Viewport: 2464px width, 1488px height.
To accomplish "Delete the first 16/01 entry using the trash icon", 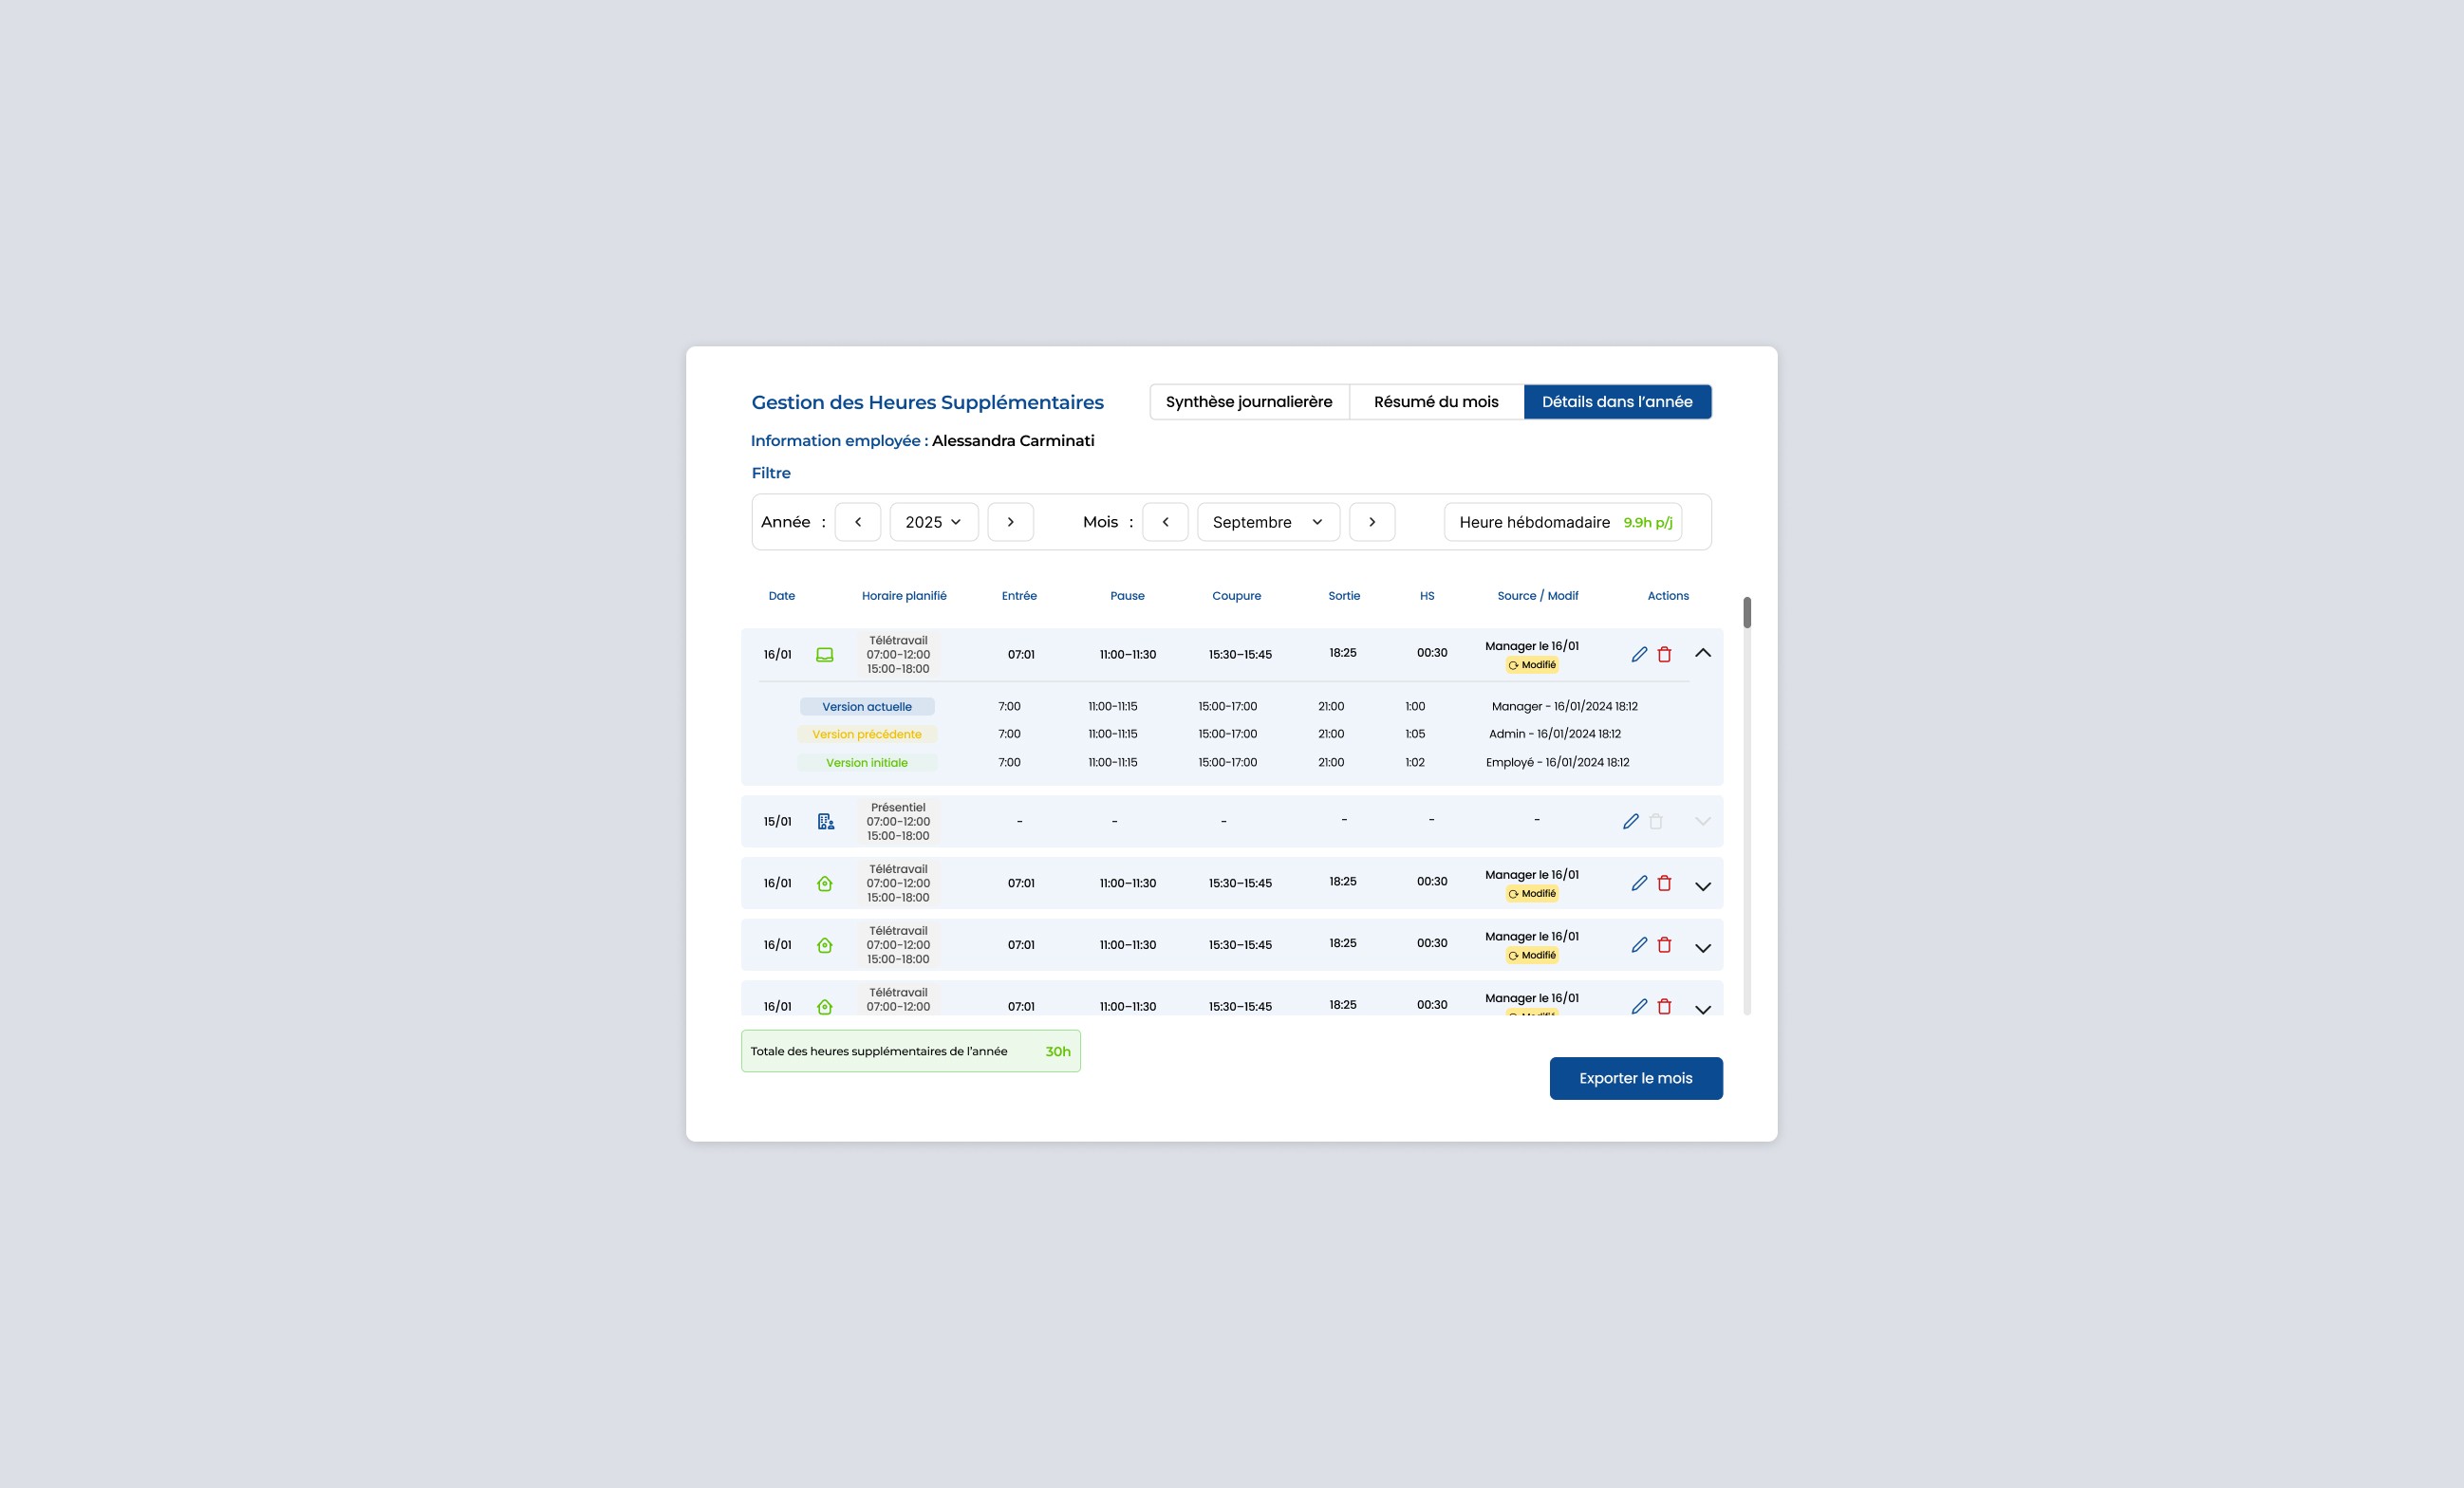I will 1664,654.
